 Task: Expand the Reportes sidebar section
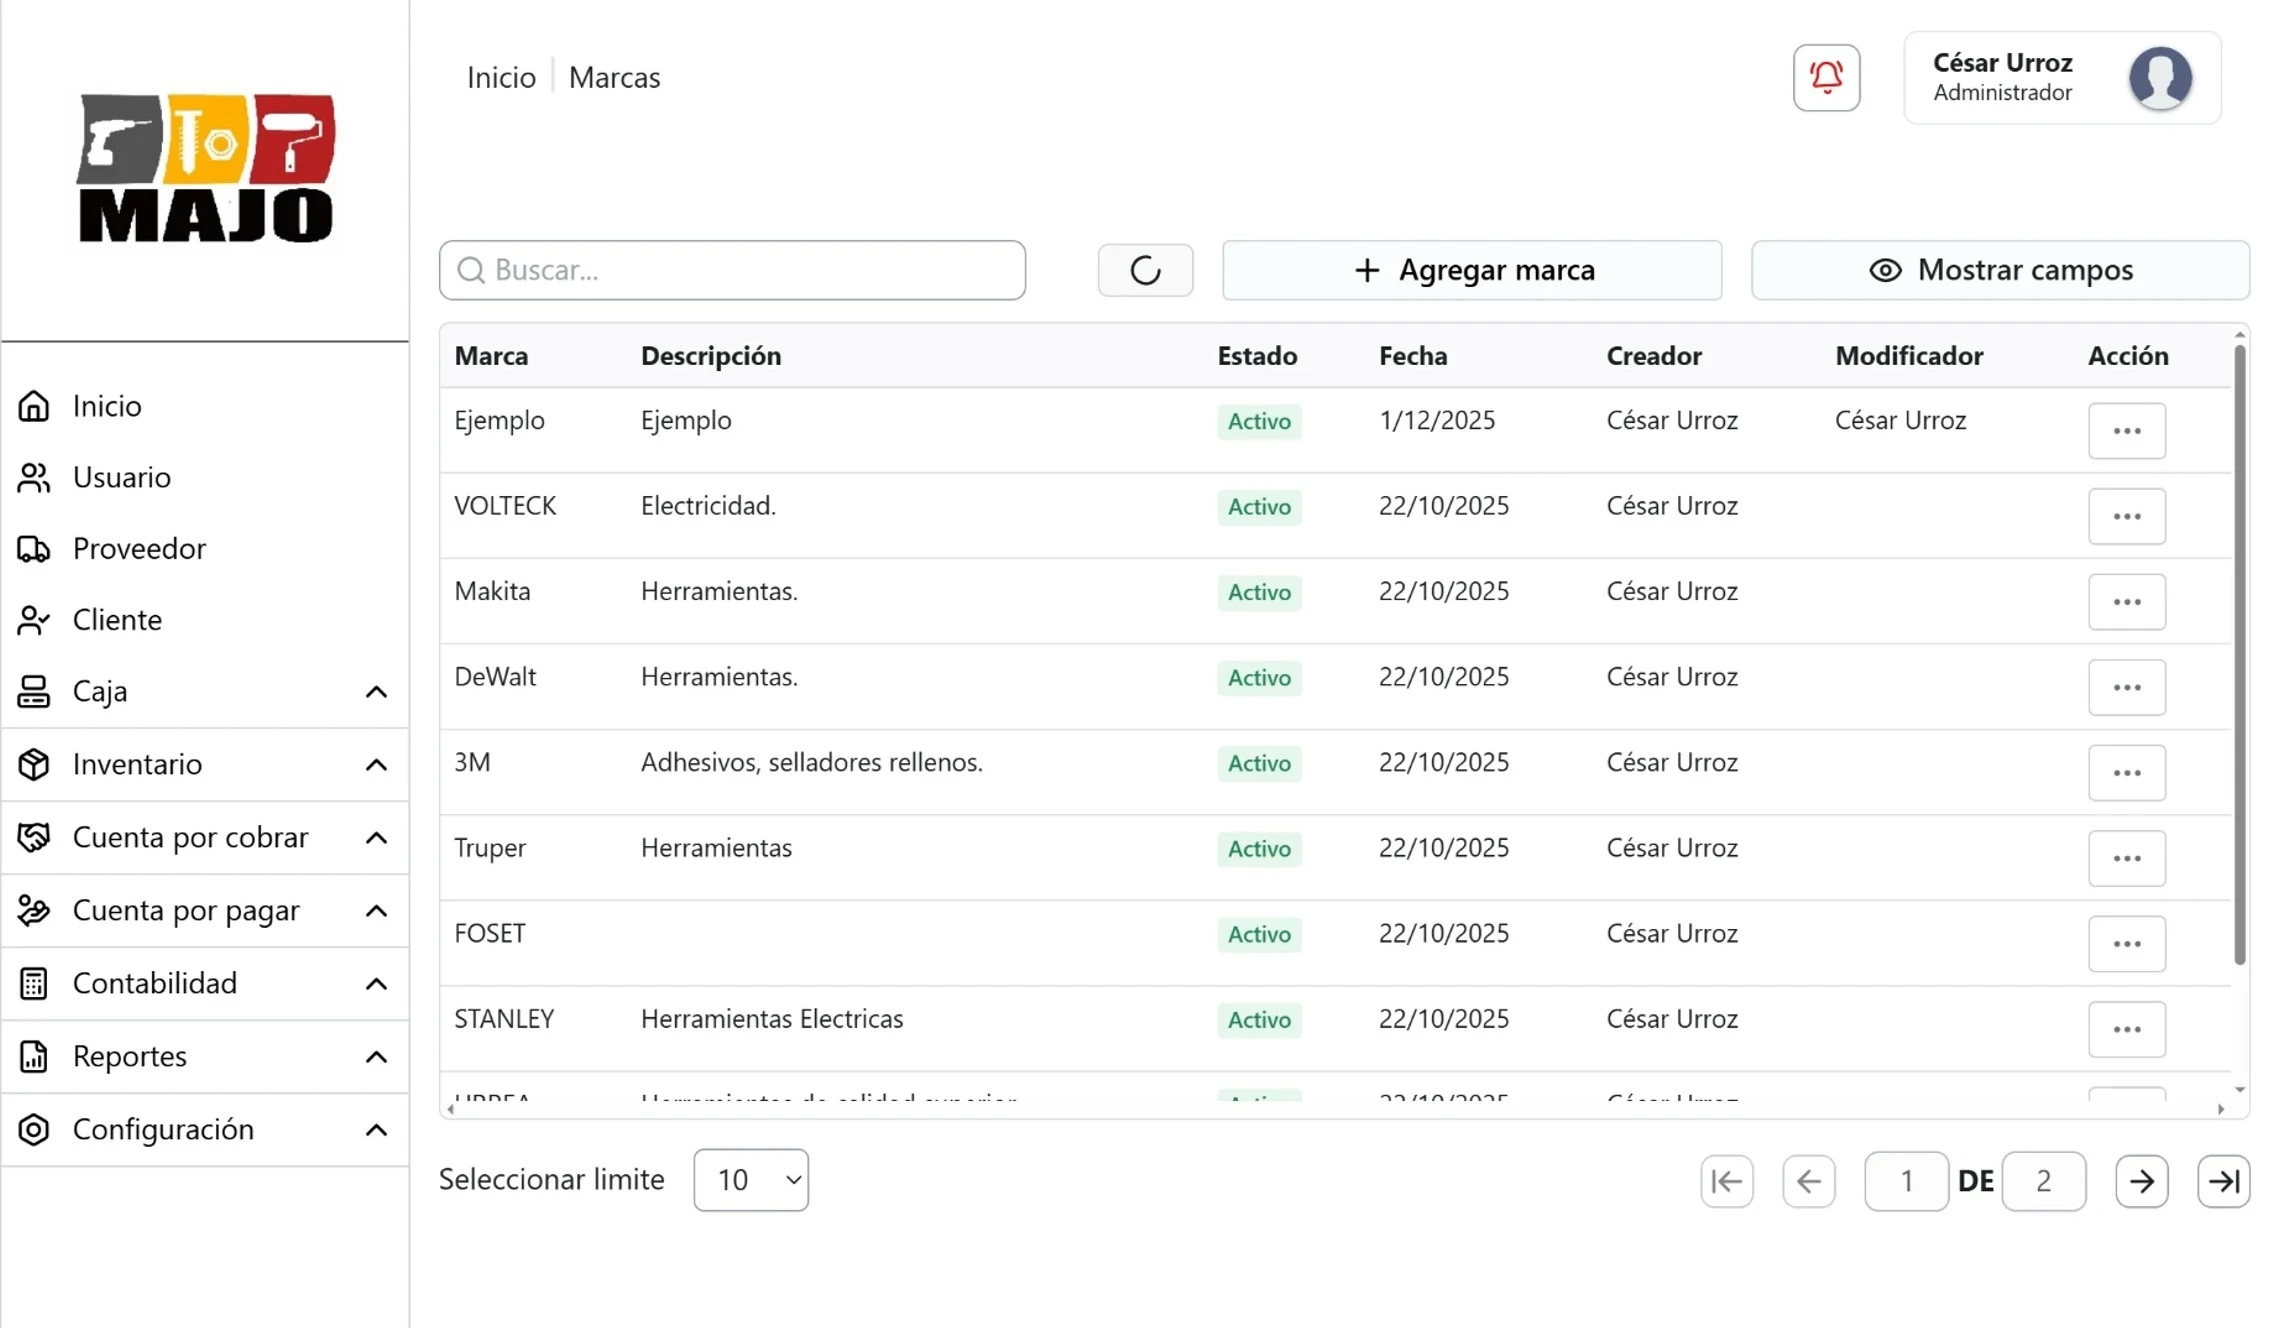pos(204,1056)
